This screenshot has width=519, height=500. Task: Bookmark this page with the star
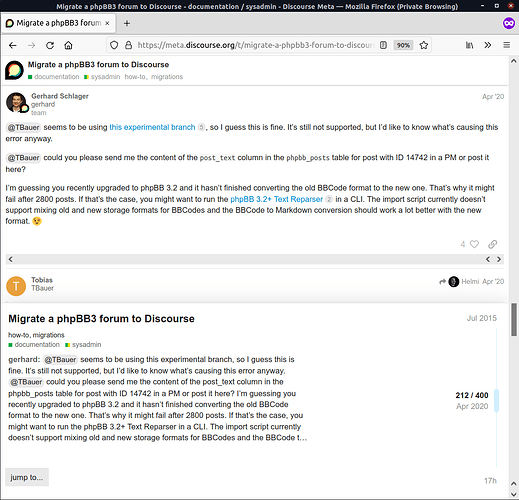click(x=424, y=45)
